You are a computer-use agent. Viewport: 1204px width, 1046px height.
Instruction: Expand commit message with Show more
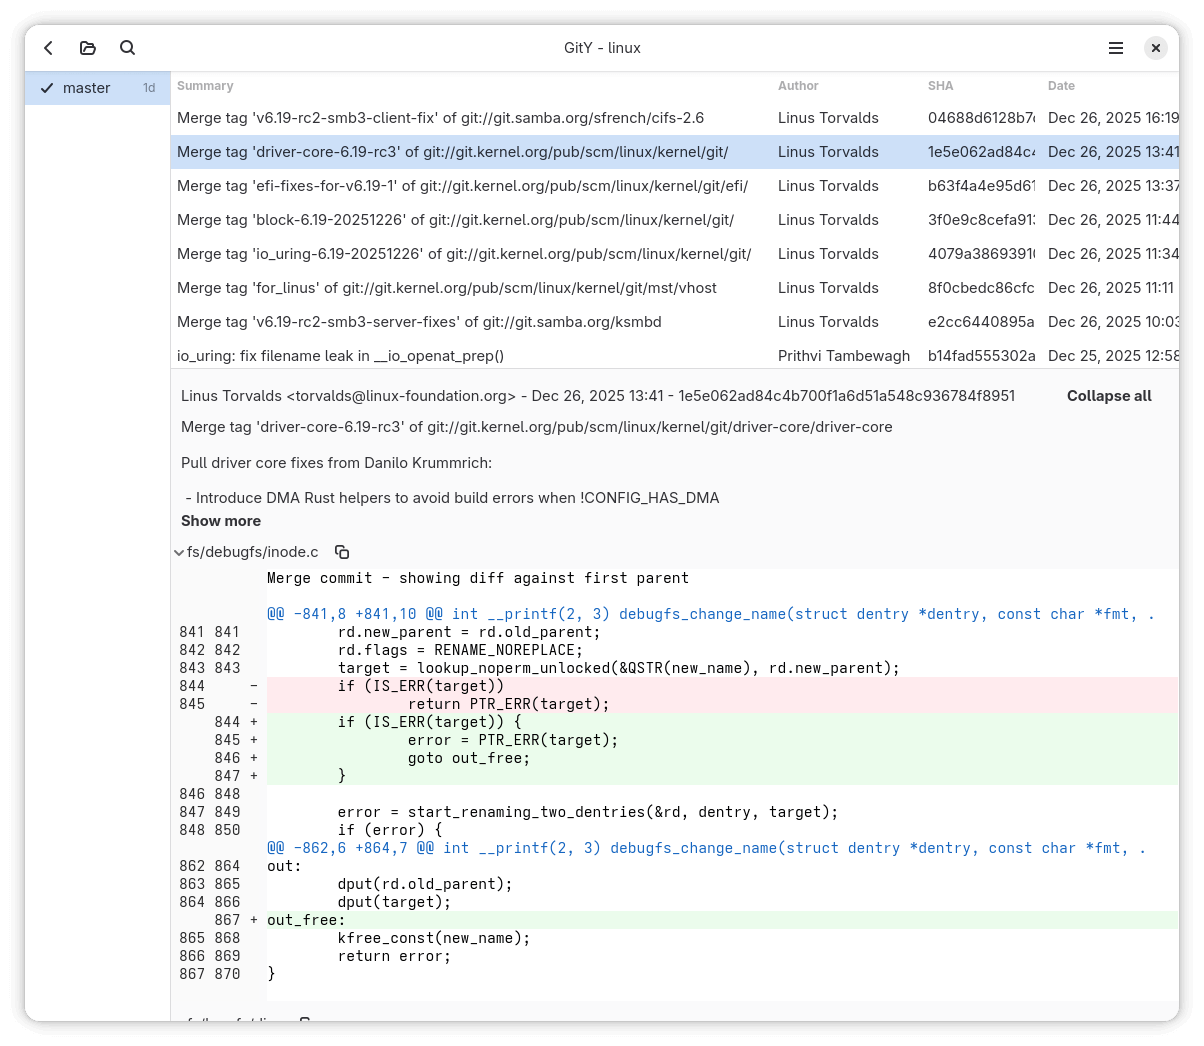tap(221, 521)
